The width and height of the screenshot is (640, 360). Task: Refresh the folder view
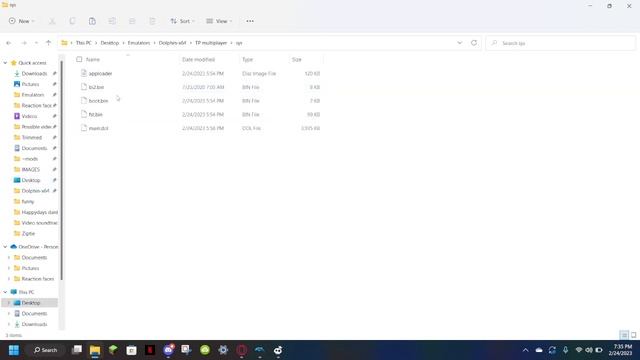(474, 43)
